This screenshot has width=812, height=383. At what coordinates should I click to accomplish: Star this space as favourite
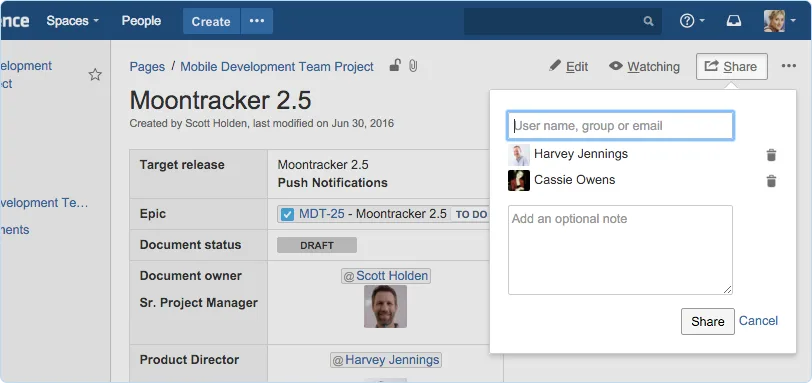tap(95, 75)
